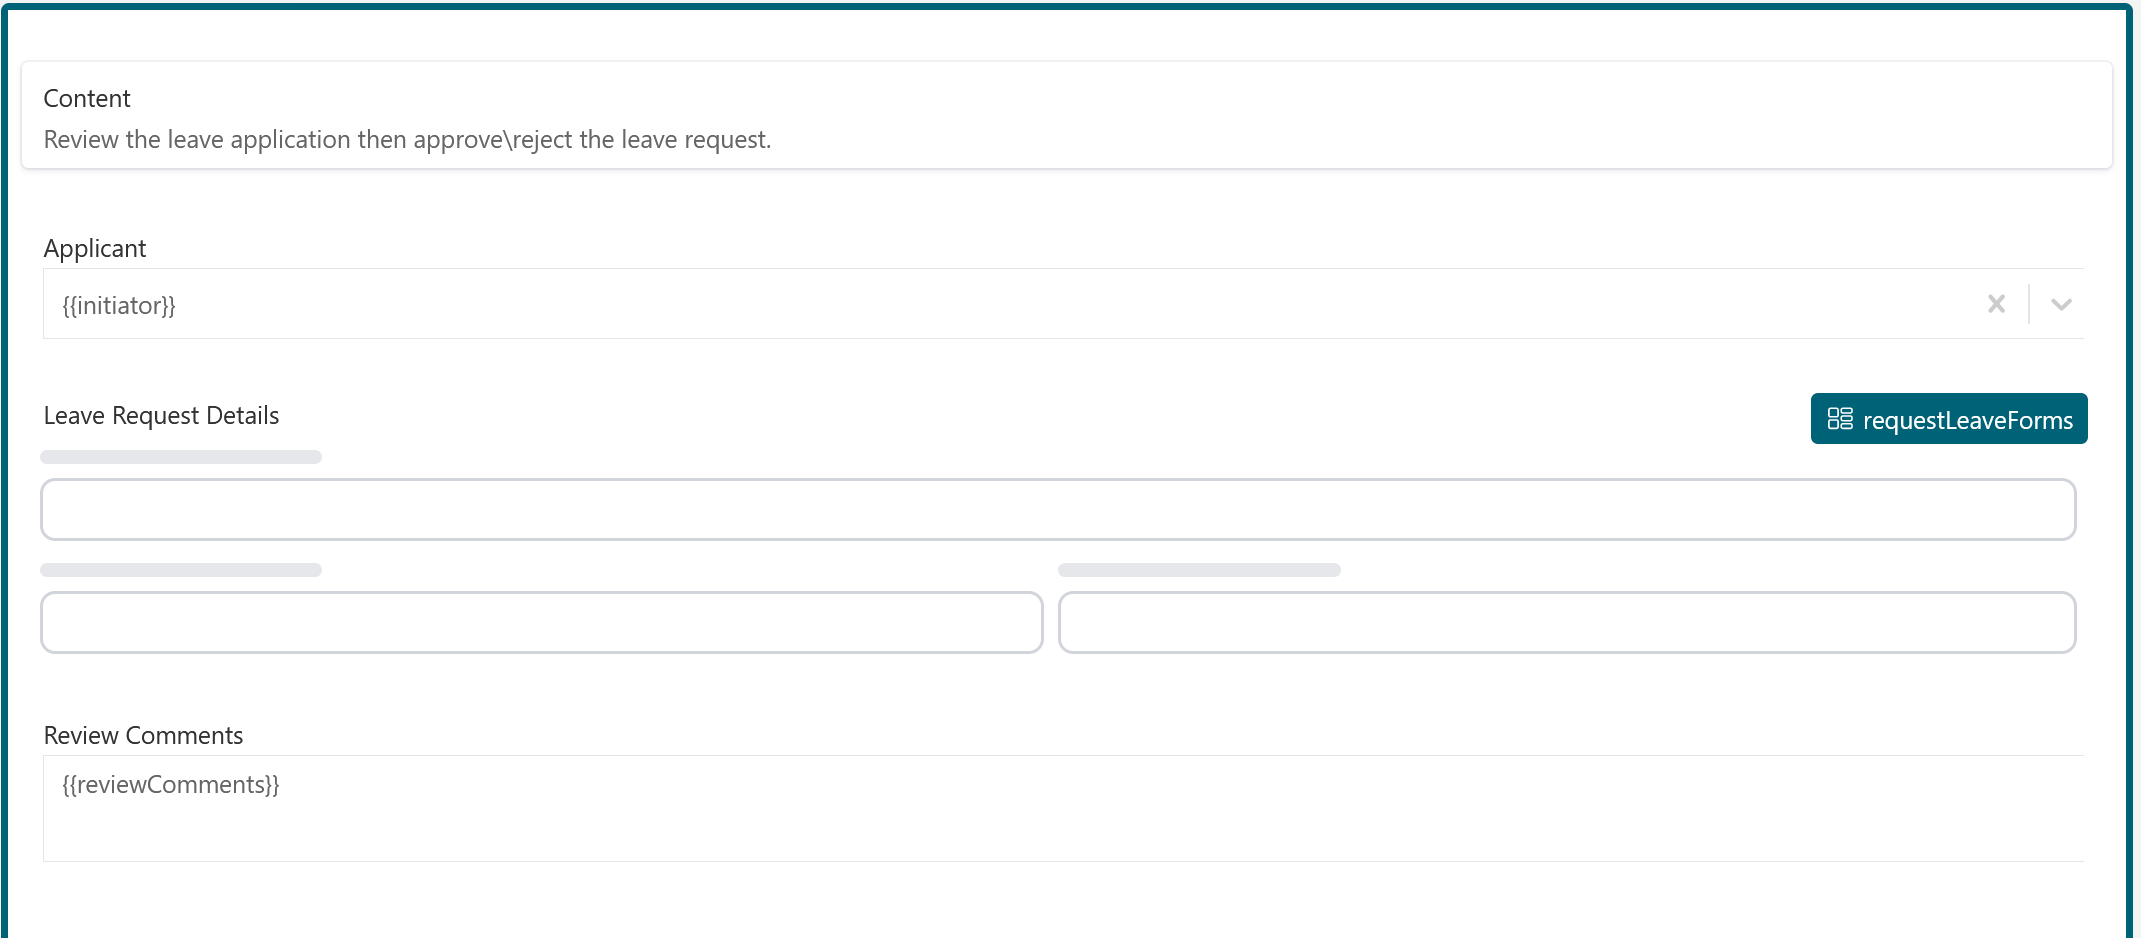Click the Review Comments label

click(x=143, y=735)
